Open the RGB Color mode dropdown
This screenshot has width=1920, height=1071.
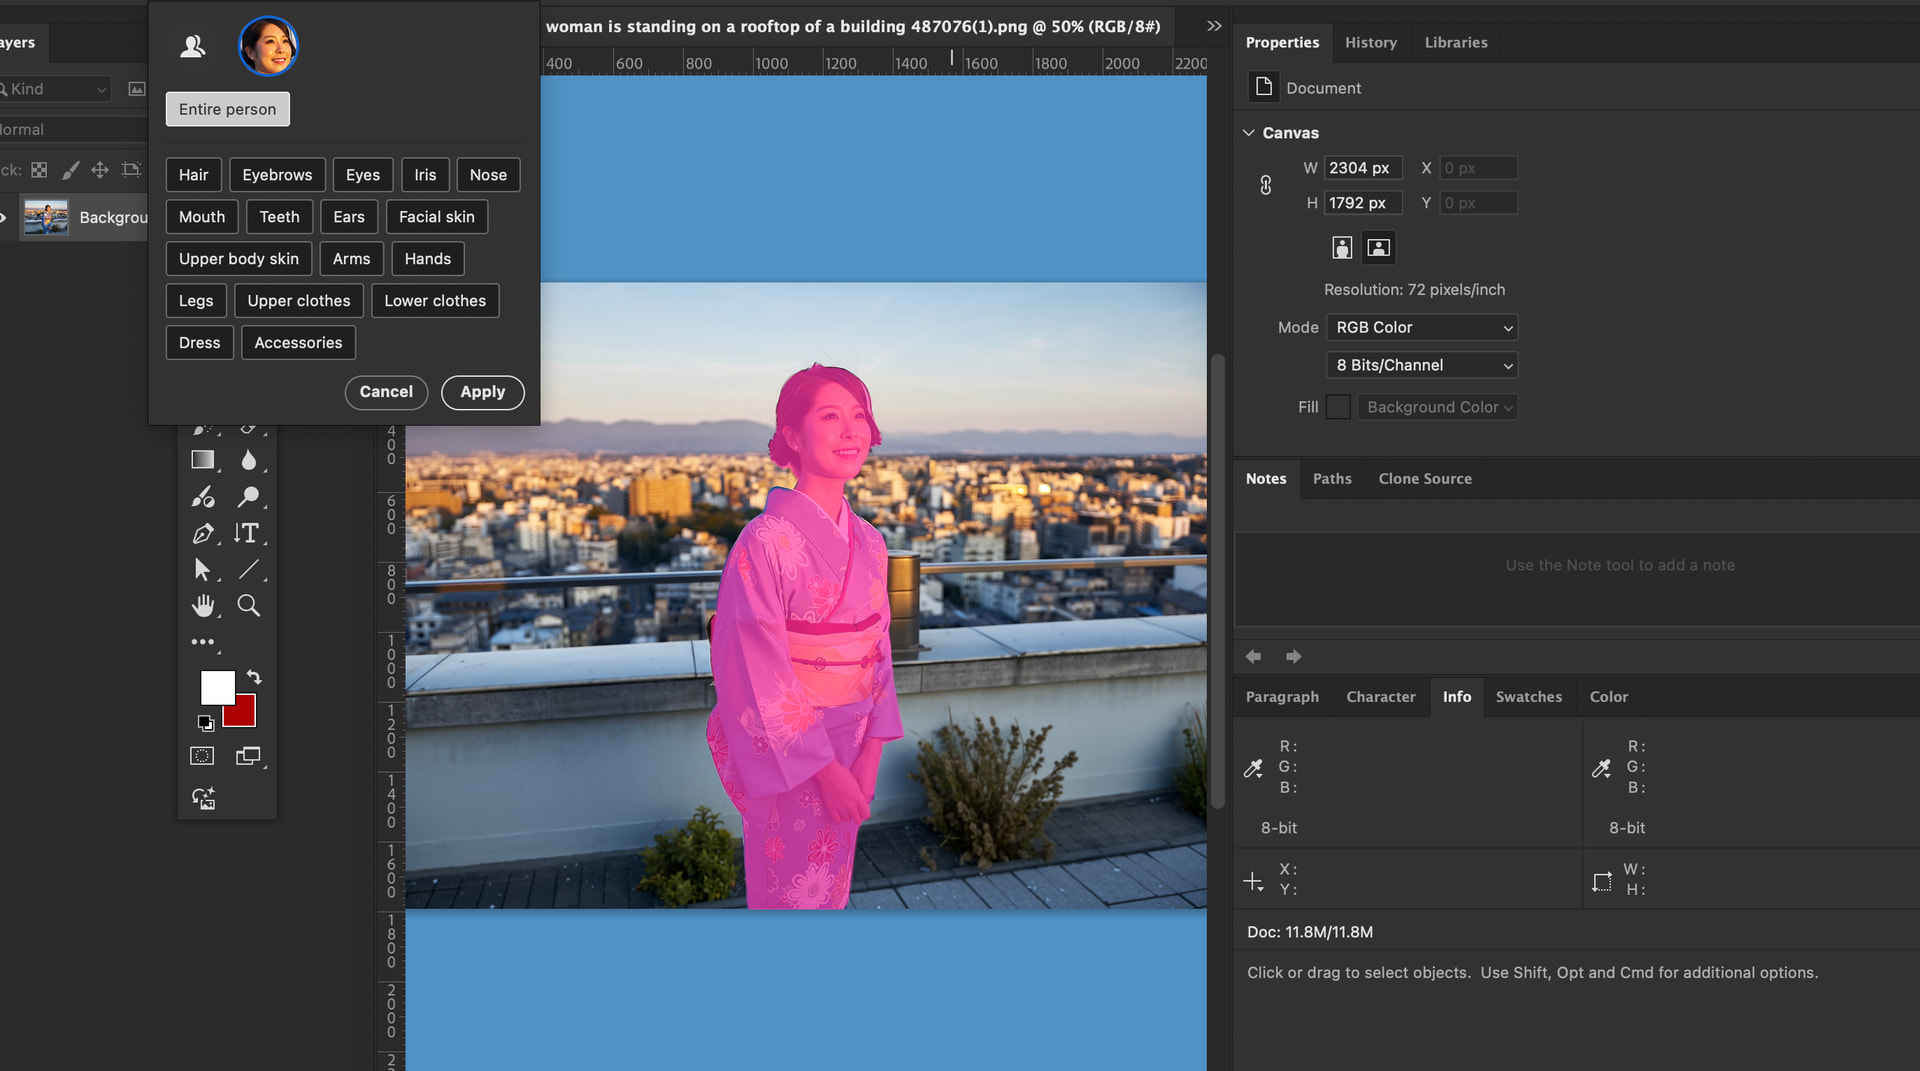pyautogui.click(x=1421, y=327)
